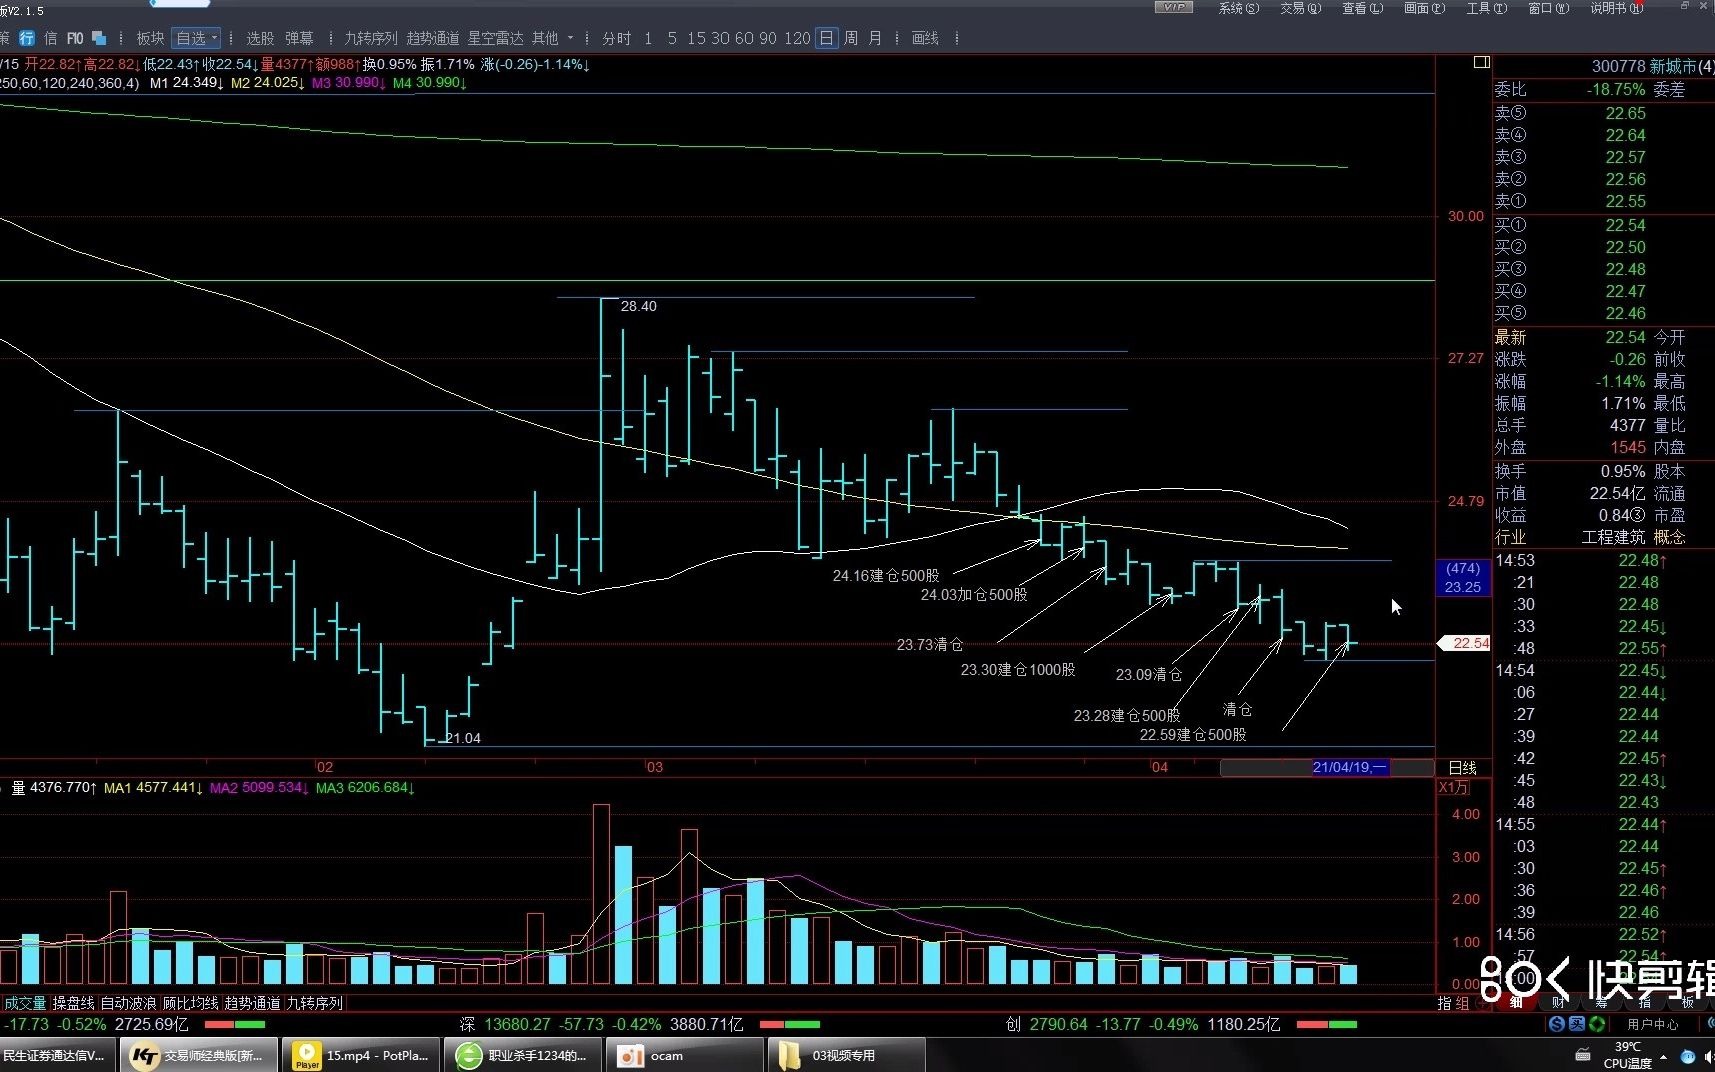Click the stock title 300778 新城市
1715x1072 pixels.
pos(1652,66)
